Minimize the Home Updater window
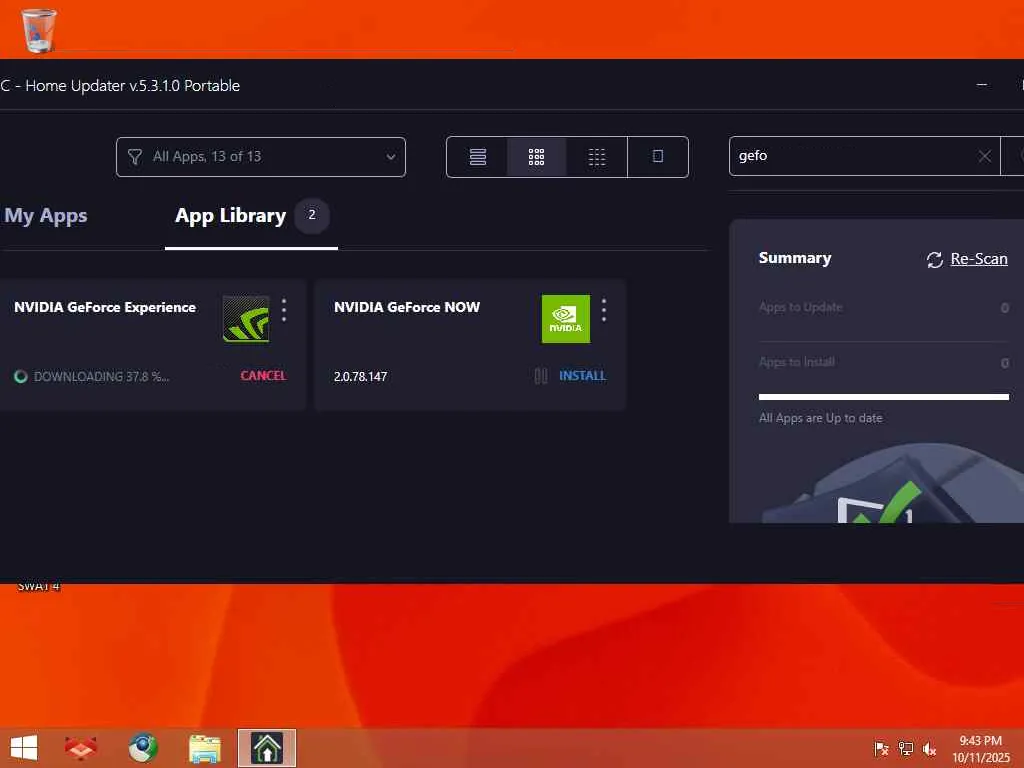Image resolution: width=1024 pixels, height=768 pixels. tap(982, 85)
